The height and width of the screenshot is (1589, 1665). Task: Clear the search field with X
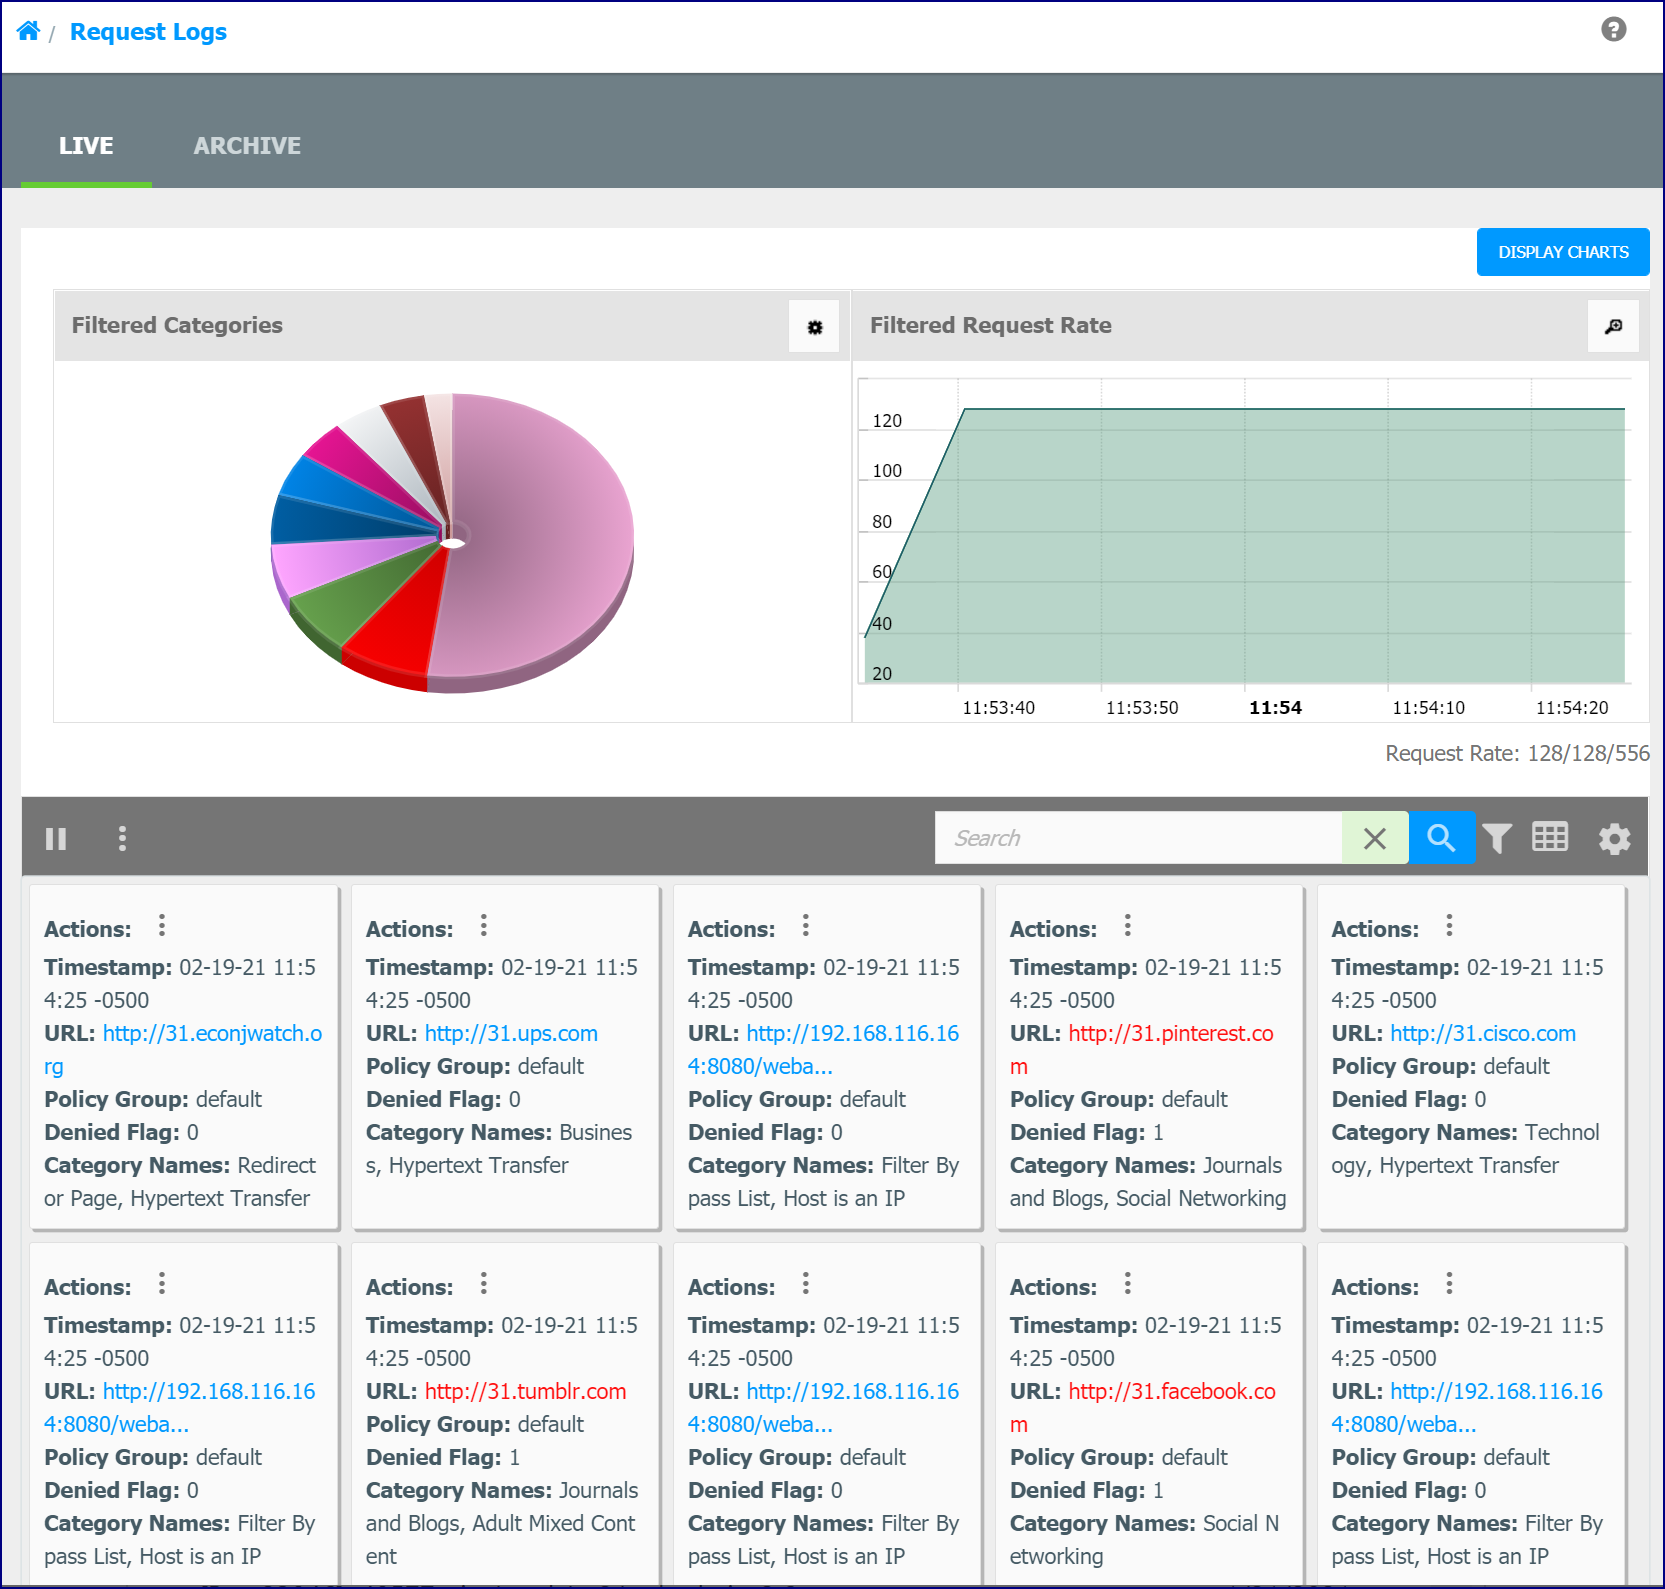[x=1375, y=838]
